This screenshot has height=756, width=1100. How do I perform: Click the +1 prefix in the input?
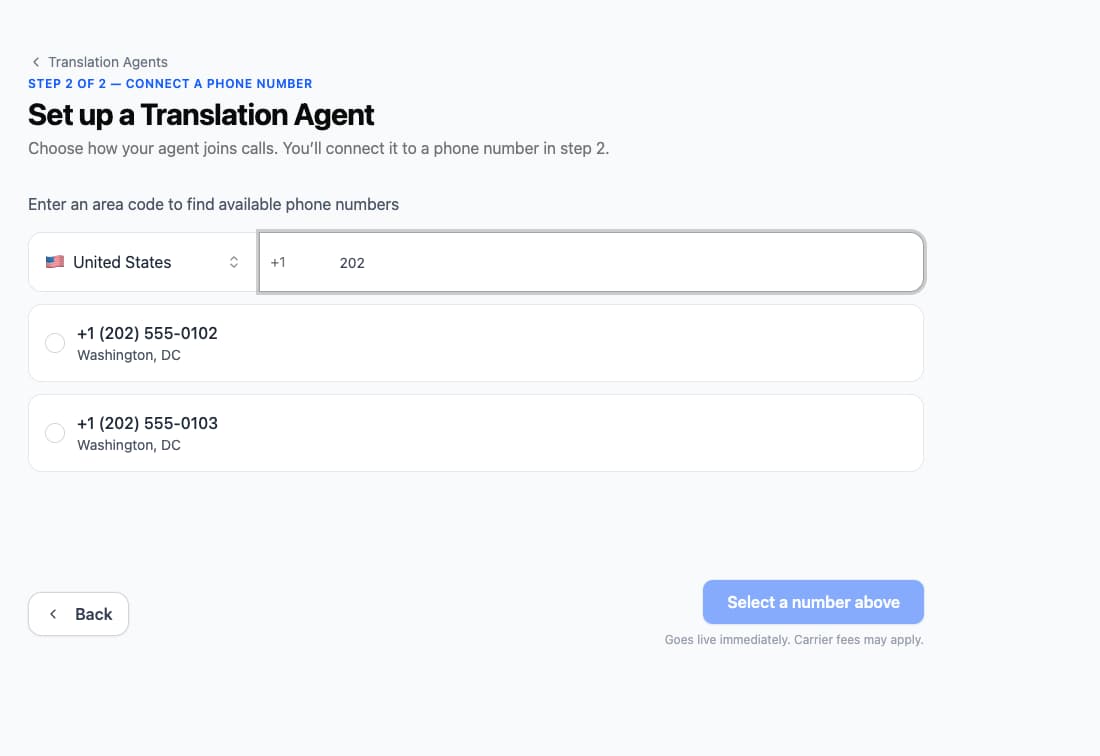coord(278,262)
